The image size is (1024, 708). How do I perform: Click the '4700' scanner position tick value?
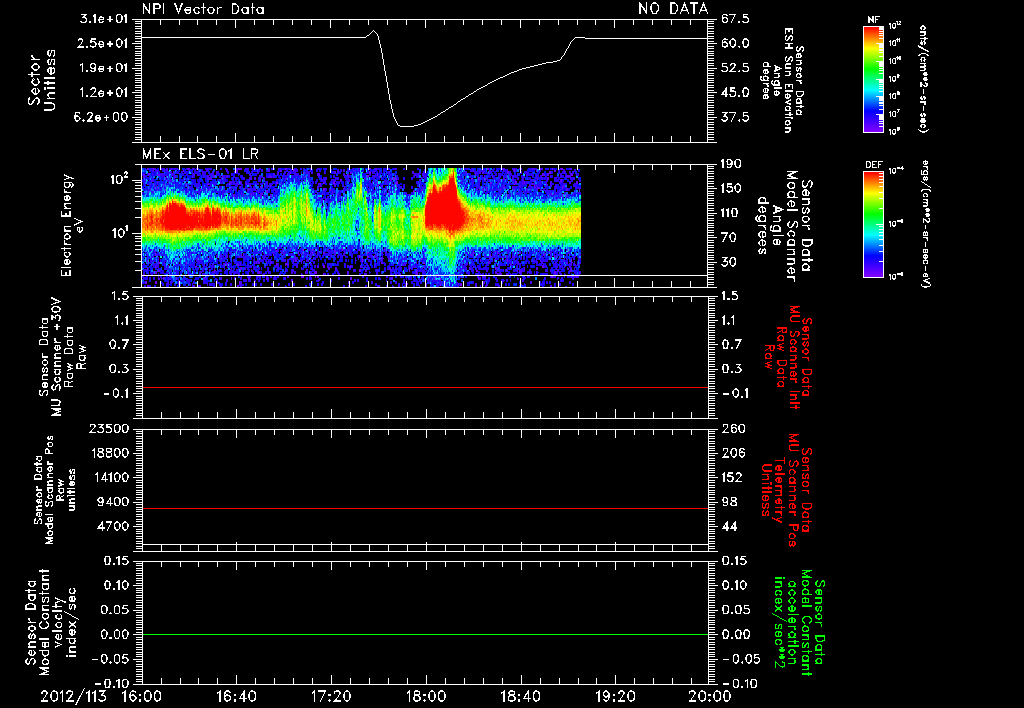112,526
